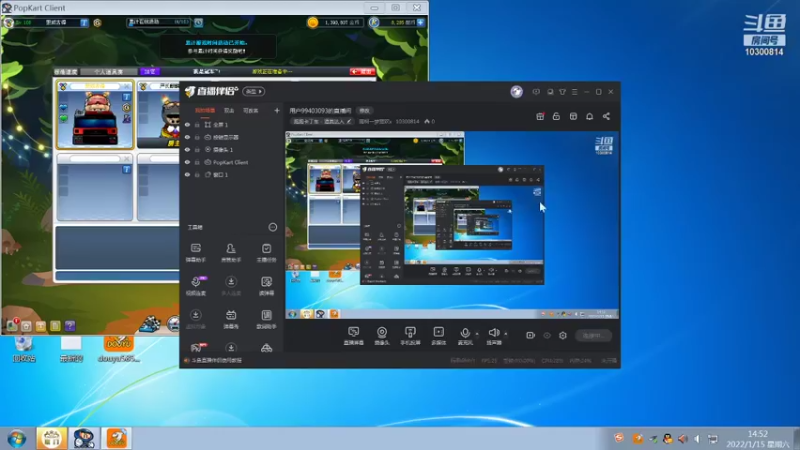Open notifications bell in the companion header
The width and height of the screenshot is (800, 450).
(589, 116)
